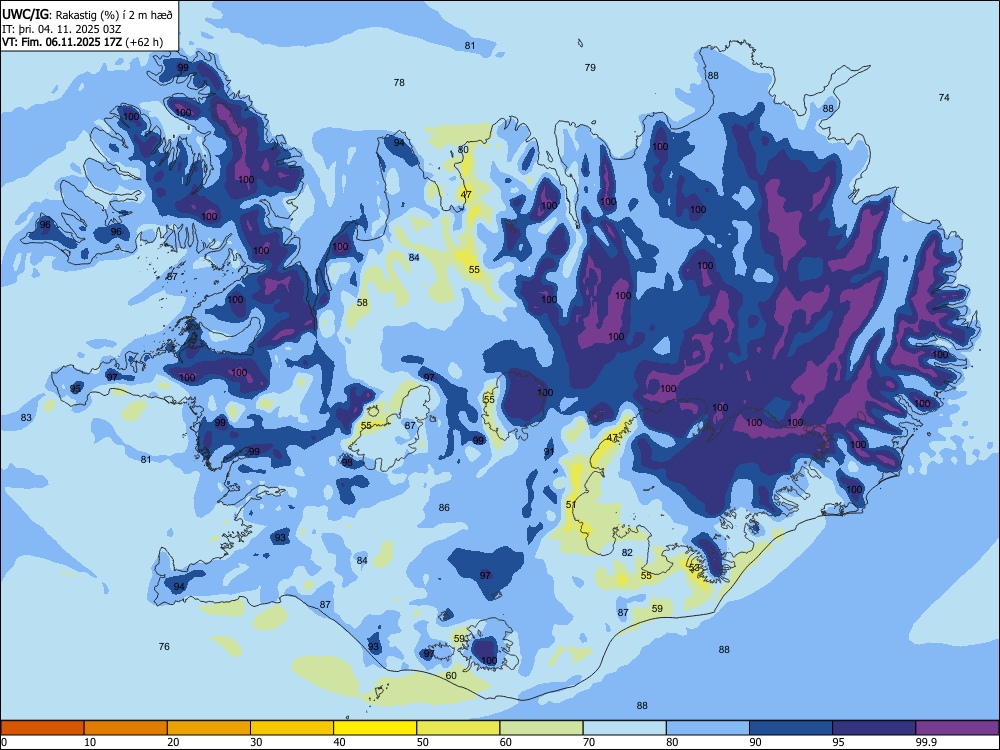Click the map value '60' on the south coast

[x=451, y=675]
